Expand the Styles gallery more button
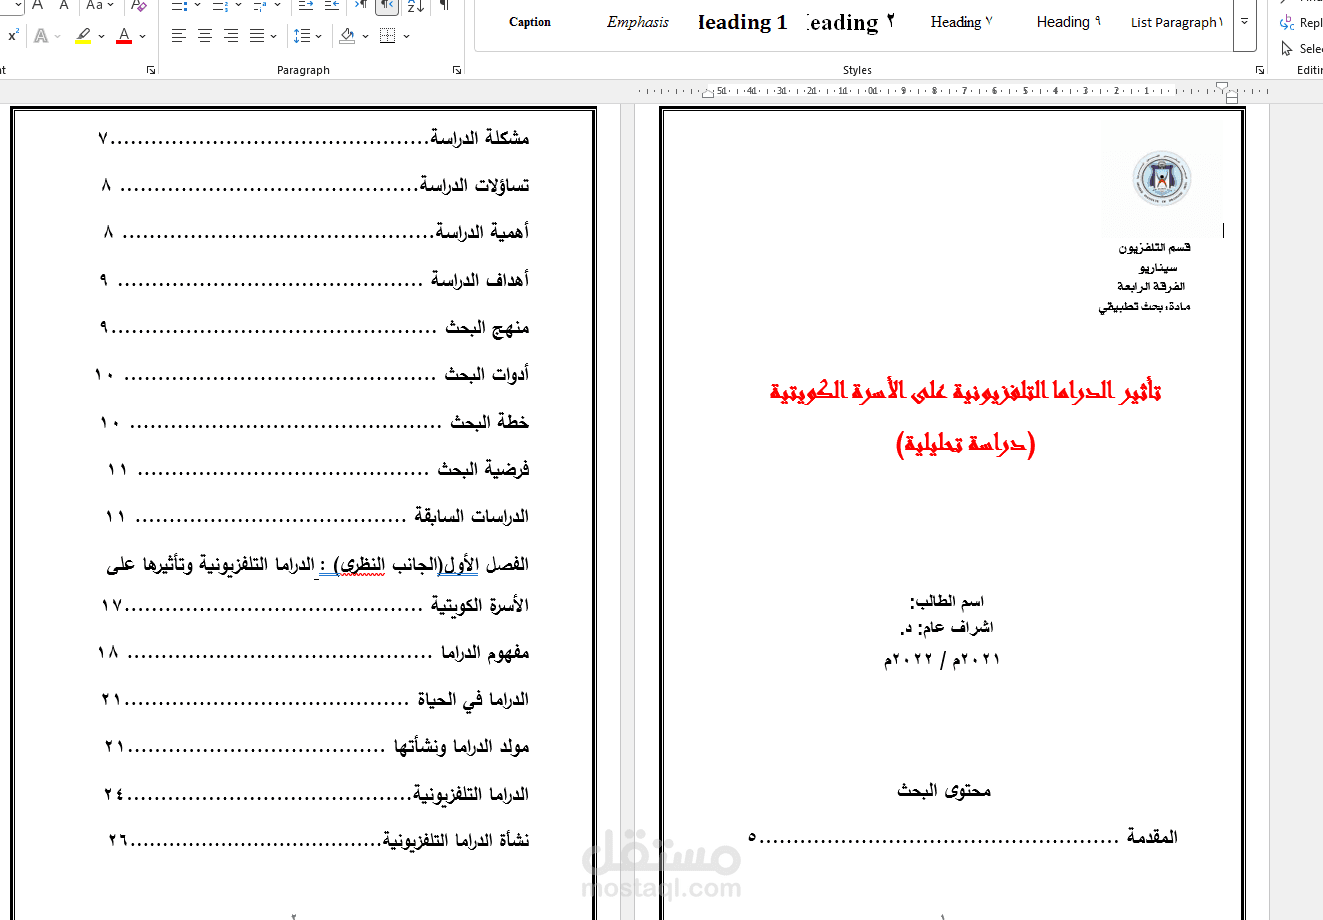The width and height of the screenshot is (1323, 920). click(x=1245, y=22)
